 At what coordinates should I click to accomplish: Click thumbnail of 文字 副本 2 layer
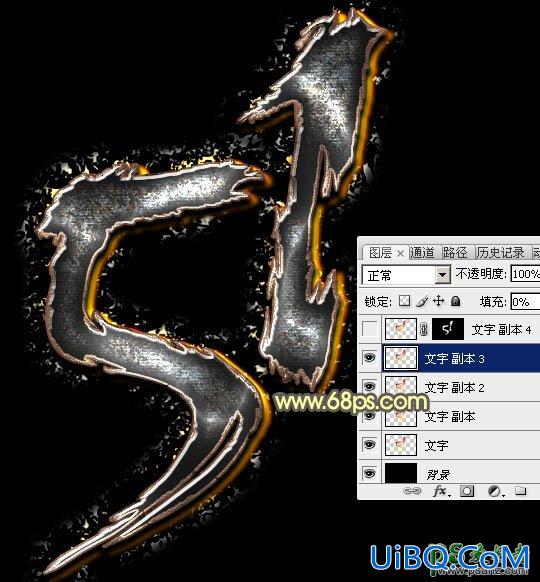pos(401,387)
